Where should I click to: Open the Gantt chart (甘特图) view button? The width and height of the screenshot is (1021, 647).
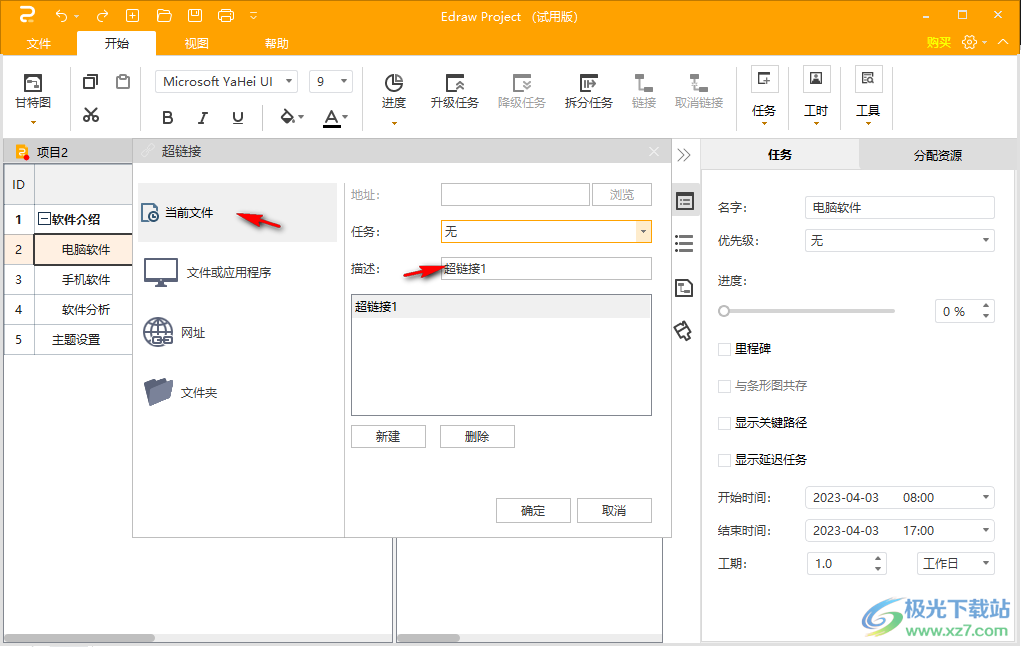pyautogui.click(x=33, y=99)
